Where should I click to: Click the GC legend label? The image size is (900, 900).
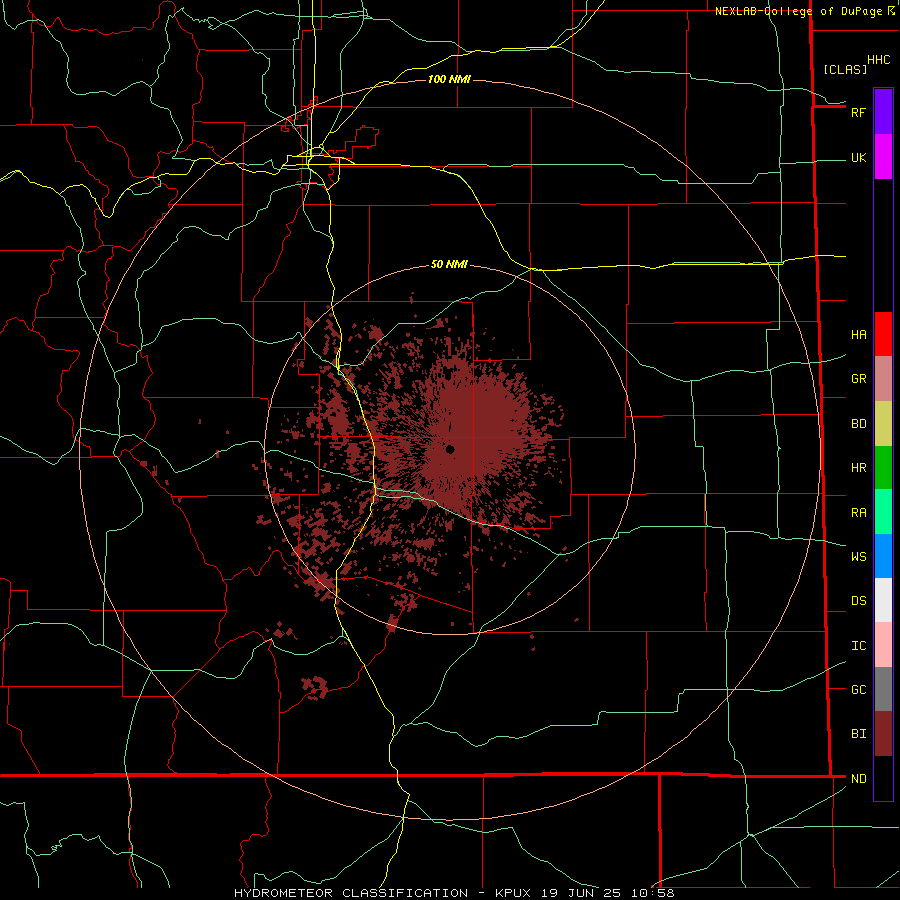click(858, 689)
